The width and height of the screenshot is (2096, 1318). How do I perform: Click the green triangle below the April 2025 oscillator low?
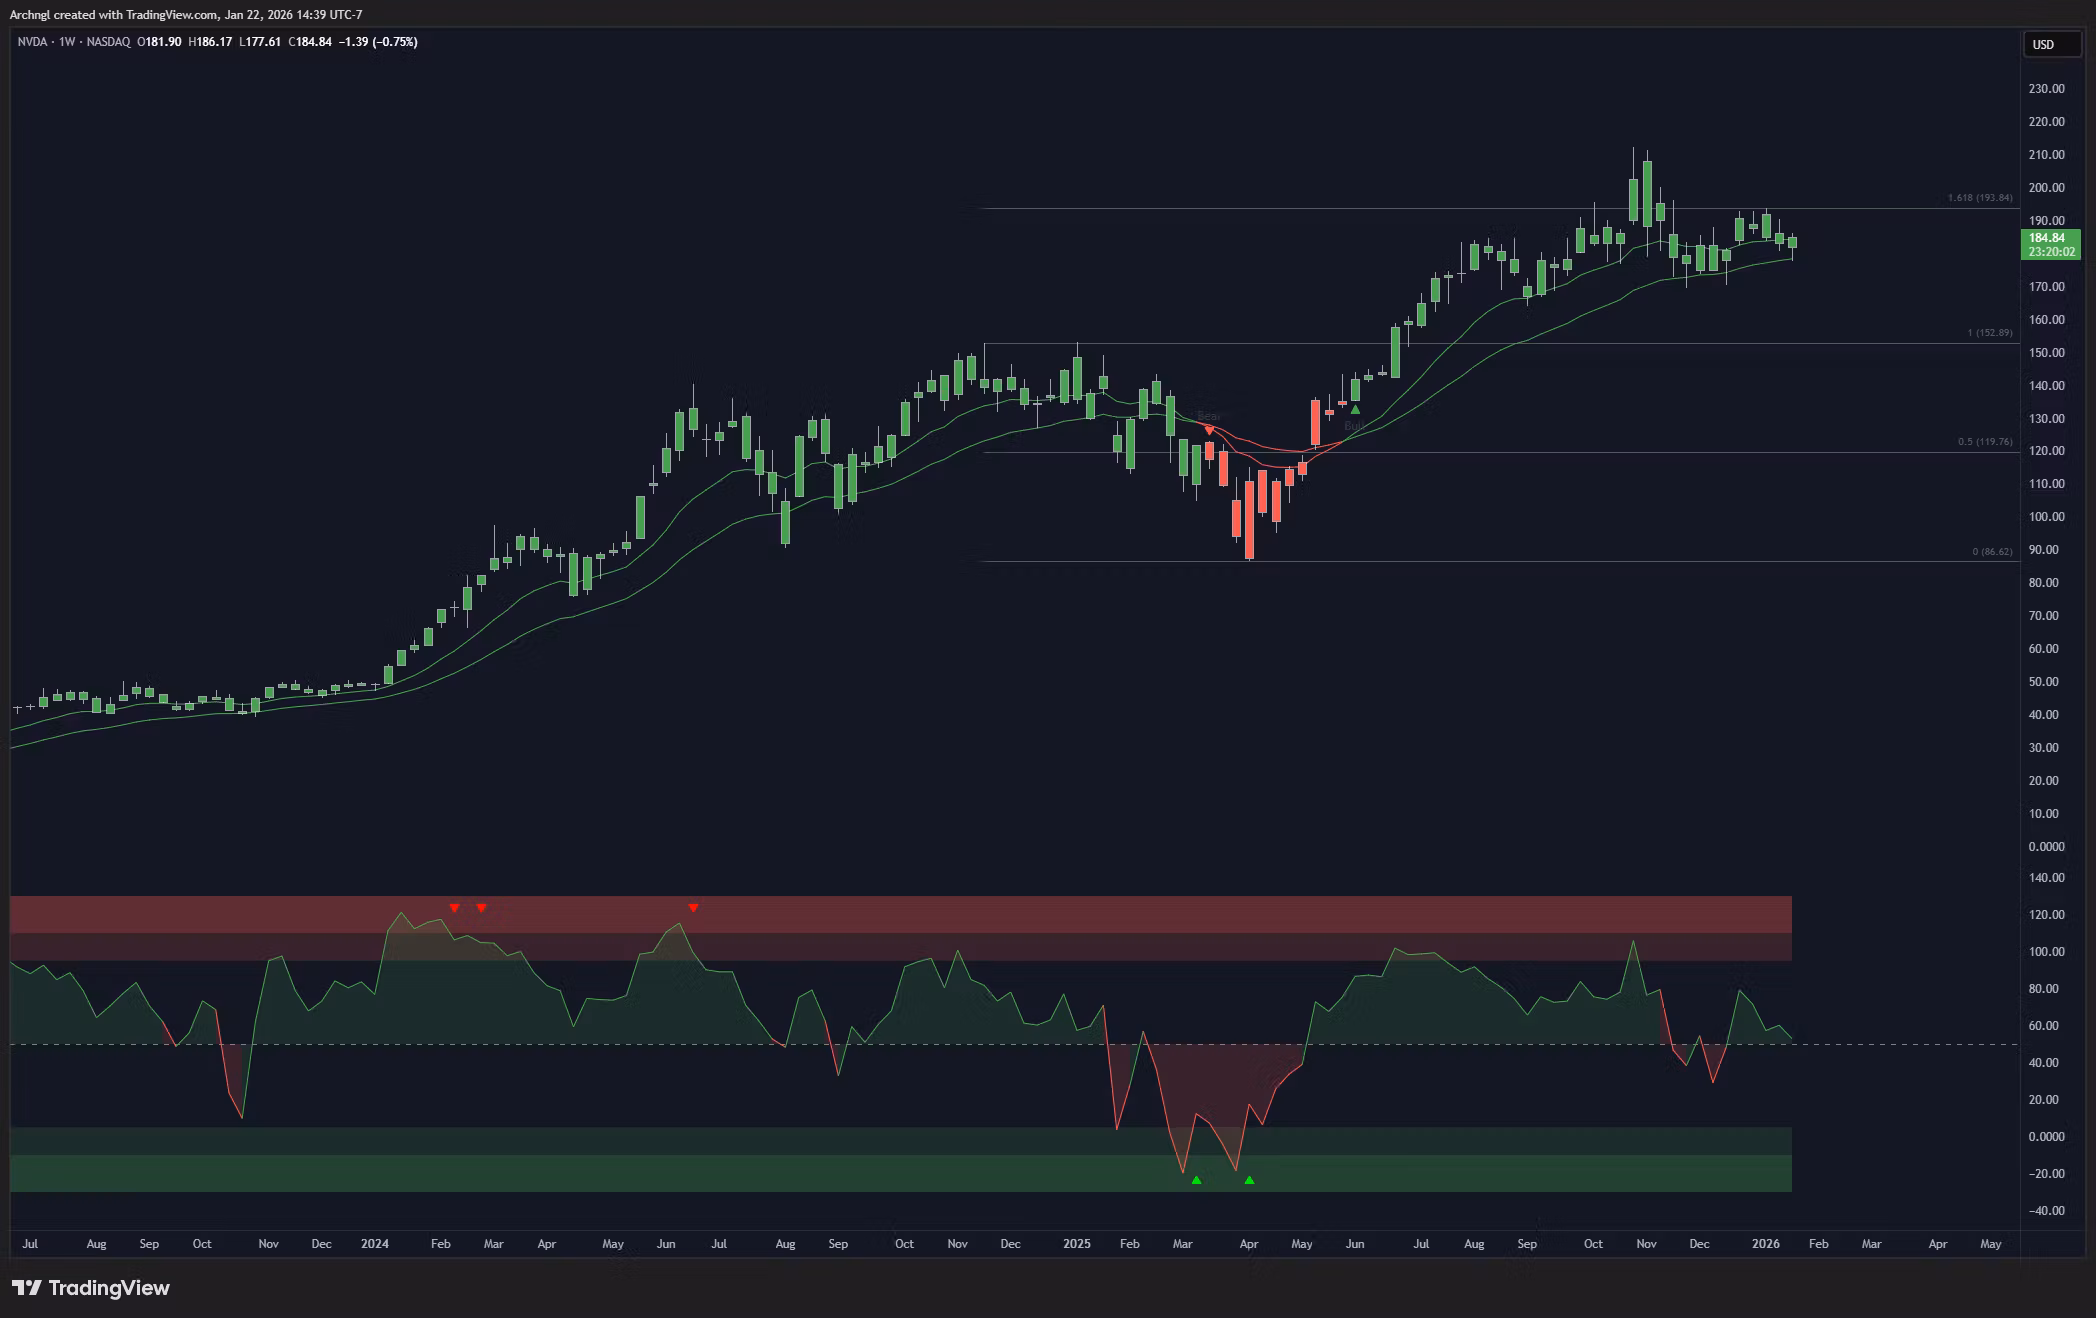pyautogui.click(x=1249, y=1180)
